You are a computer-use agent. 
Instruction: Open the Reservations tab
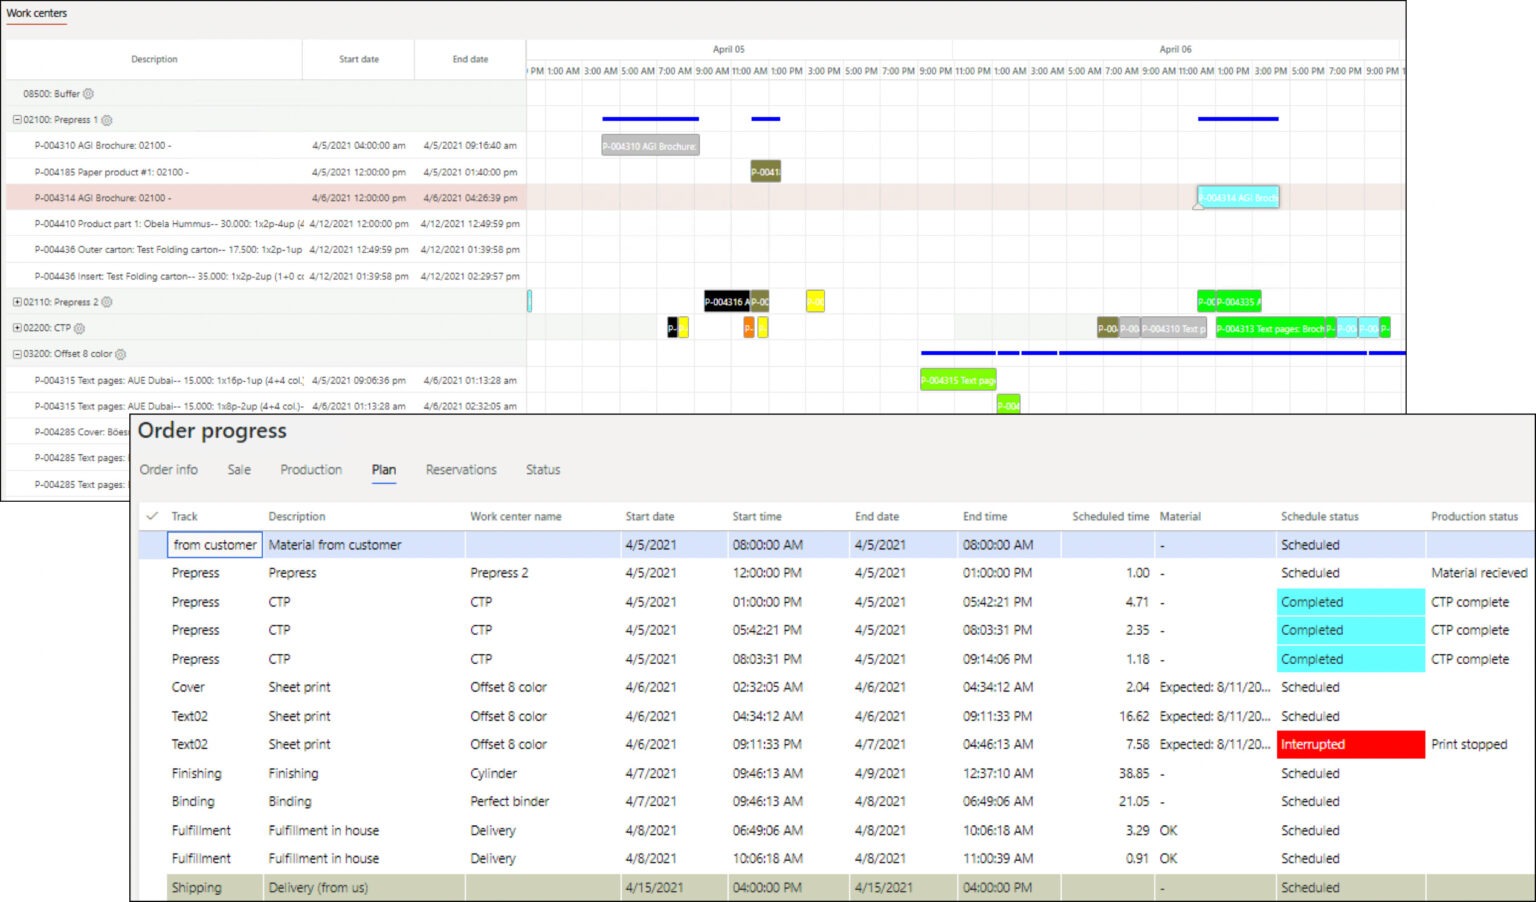tap(461, 469)
